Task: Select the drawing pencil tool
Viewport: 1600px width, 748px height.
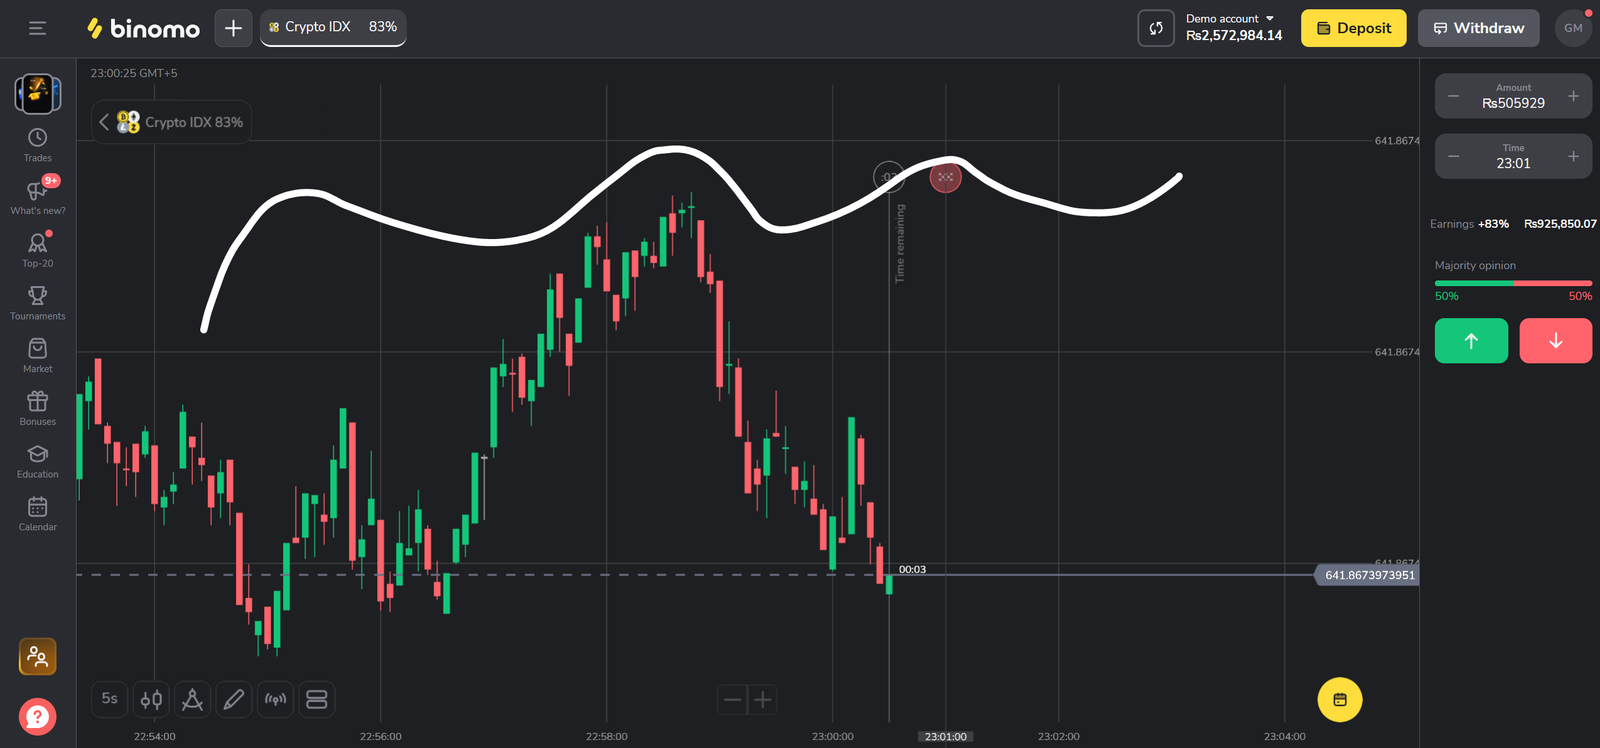Action: point(234,699)
